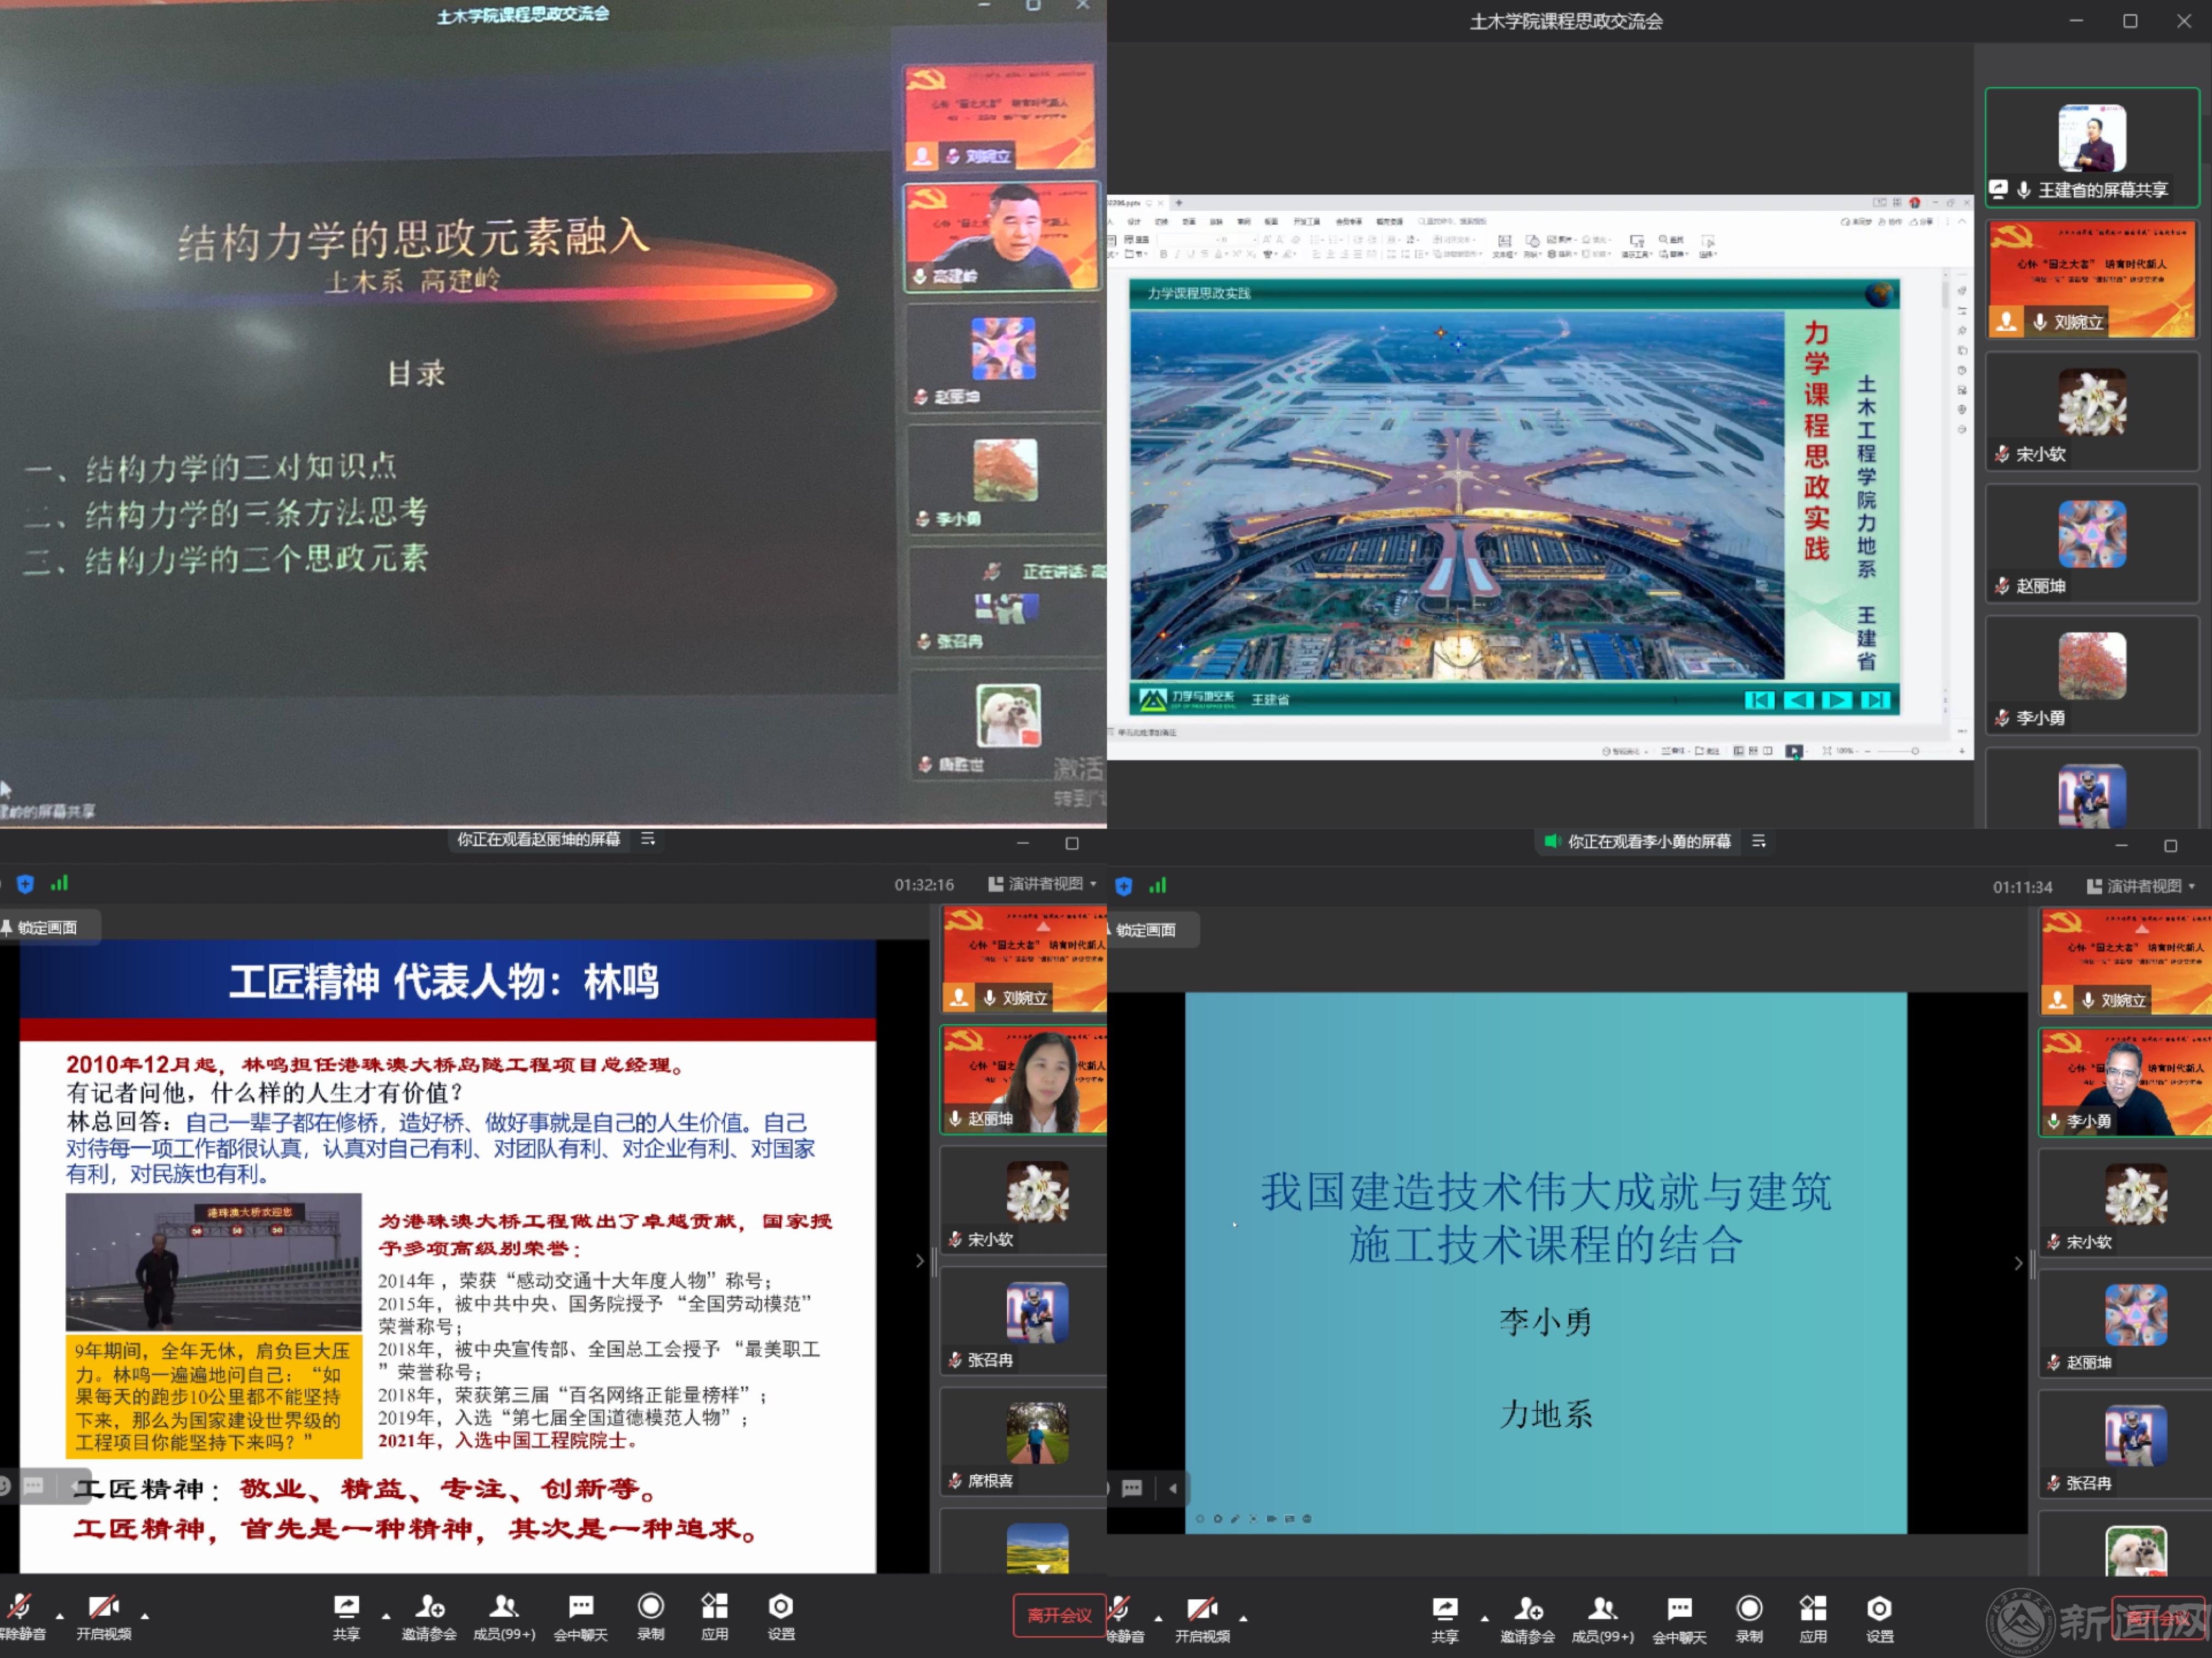The image size is (2212, 1658).
Task: Click the 邀请参会 invite participants icon
Action: point(429,1614)
